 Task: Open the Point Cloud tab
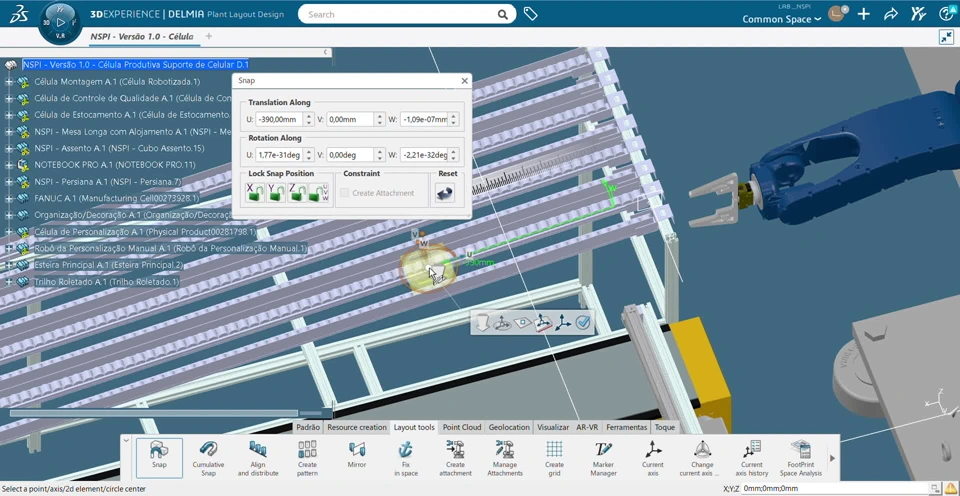[x=462, y=427]
